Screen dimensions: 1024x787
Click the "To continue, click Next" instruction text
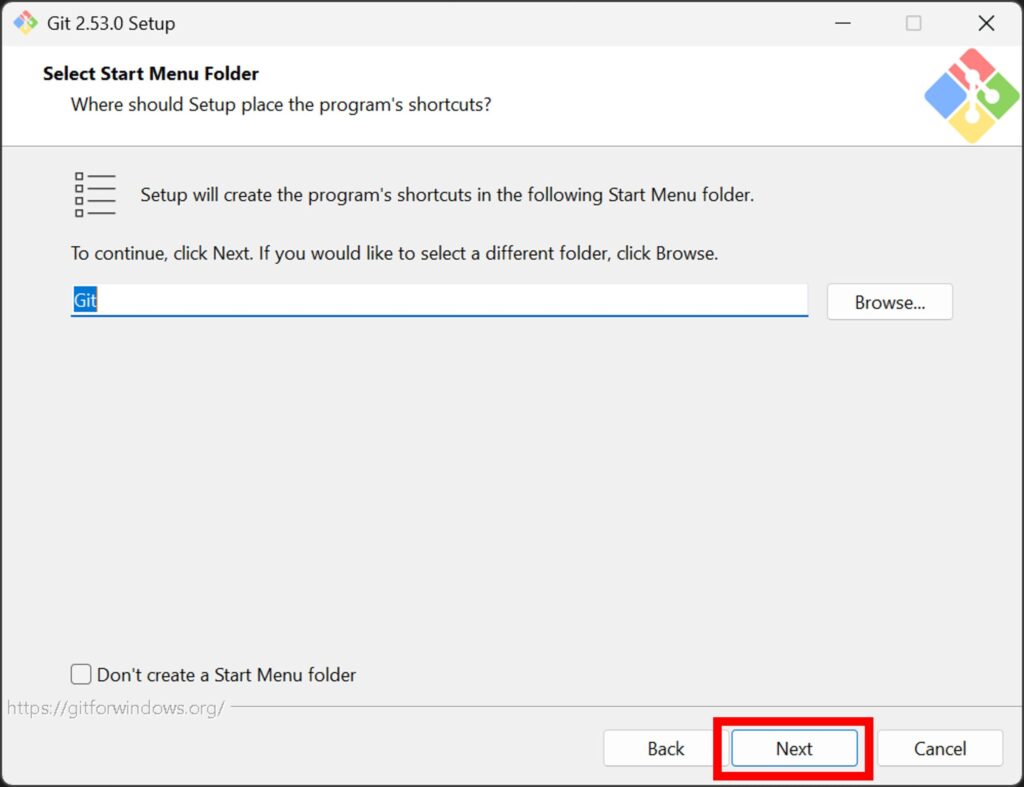tap(394, 253)
